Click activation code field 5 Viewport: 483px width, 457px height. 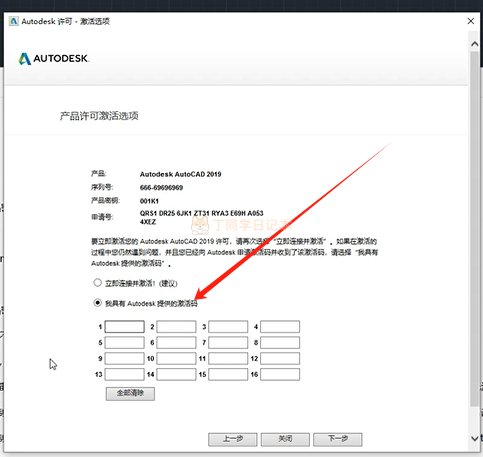(x=125, y=343)
